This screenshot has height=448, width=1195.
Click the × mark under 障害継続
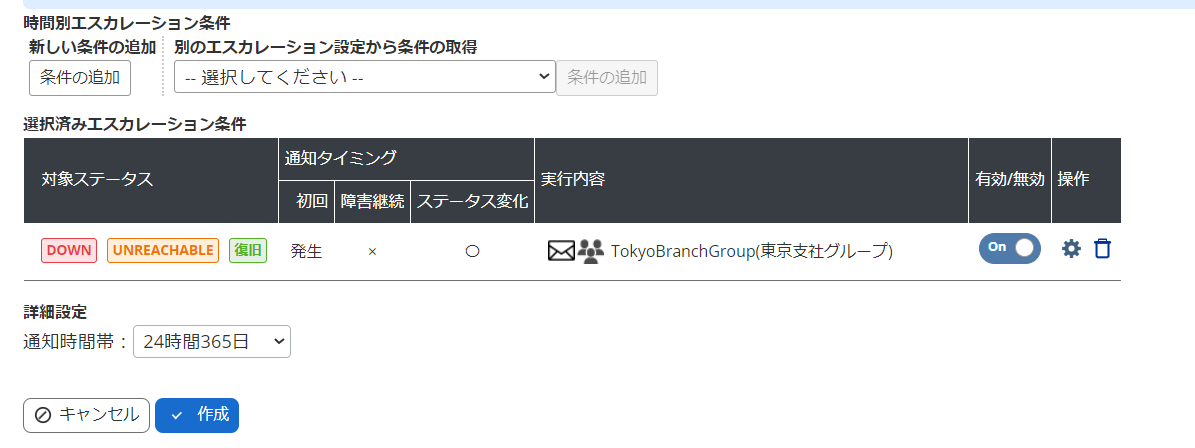coord(372,252)
